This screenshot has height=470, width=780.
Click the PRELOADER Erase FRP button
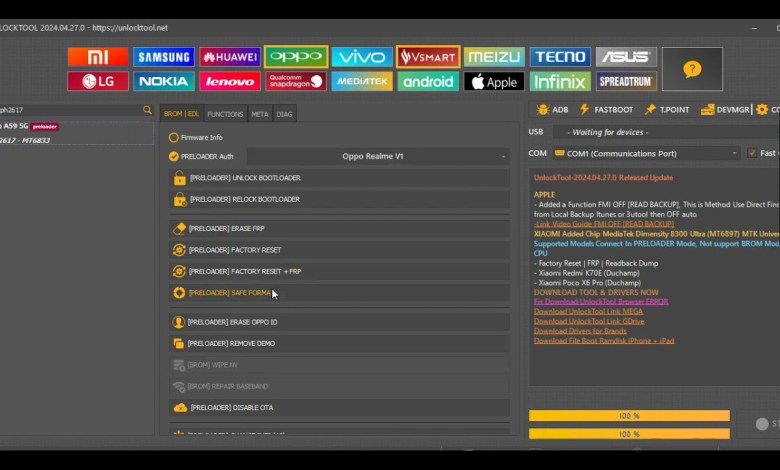coord(339,228)
